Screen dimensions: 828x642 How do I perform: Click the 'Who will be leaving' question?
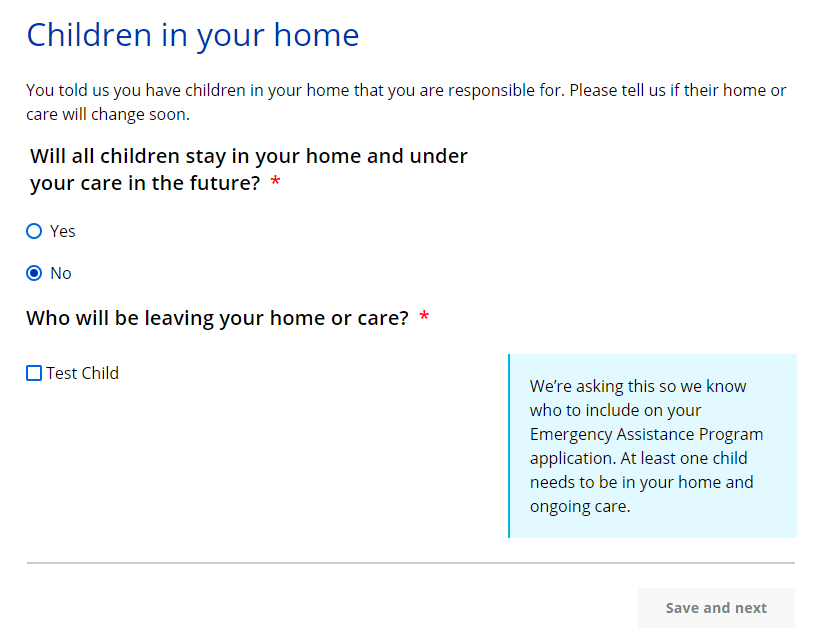(x=217, y=318)
